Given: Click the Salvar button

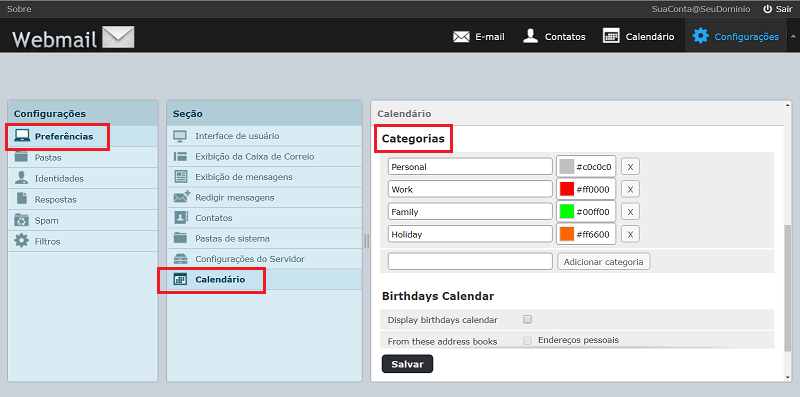Looking at the screenshot, I should [407, 364].
